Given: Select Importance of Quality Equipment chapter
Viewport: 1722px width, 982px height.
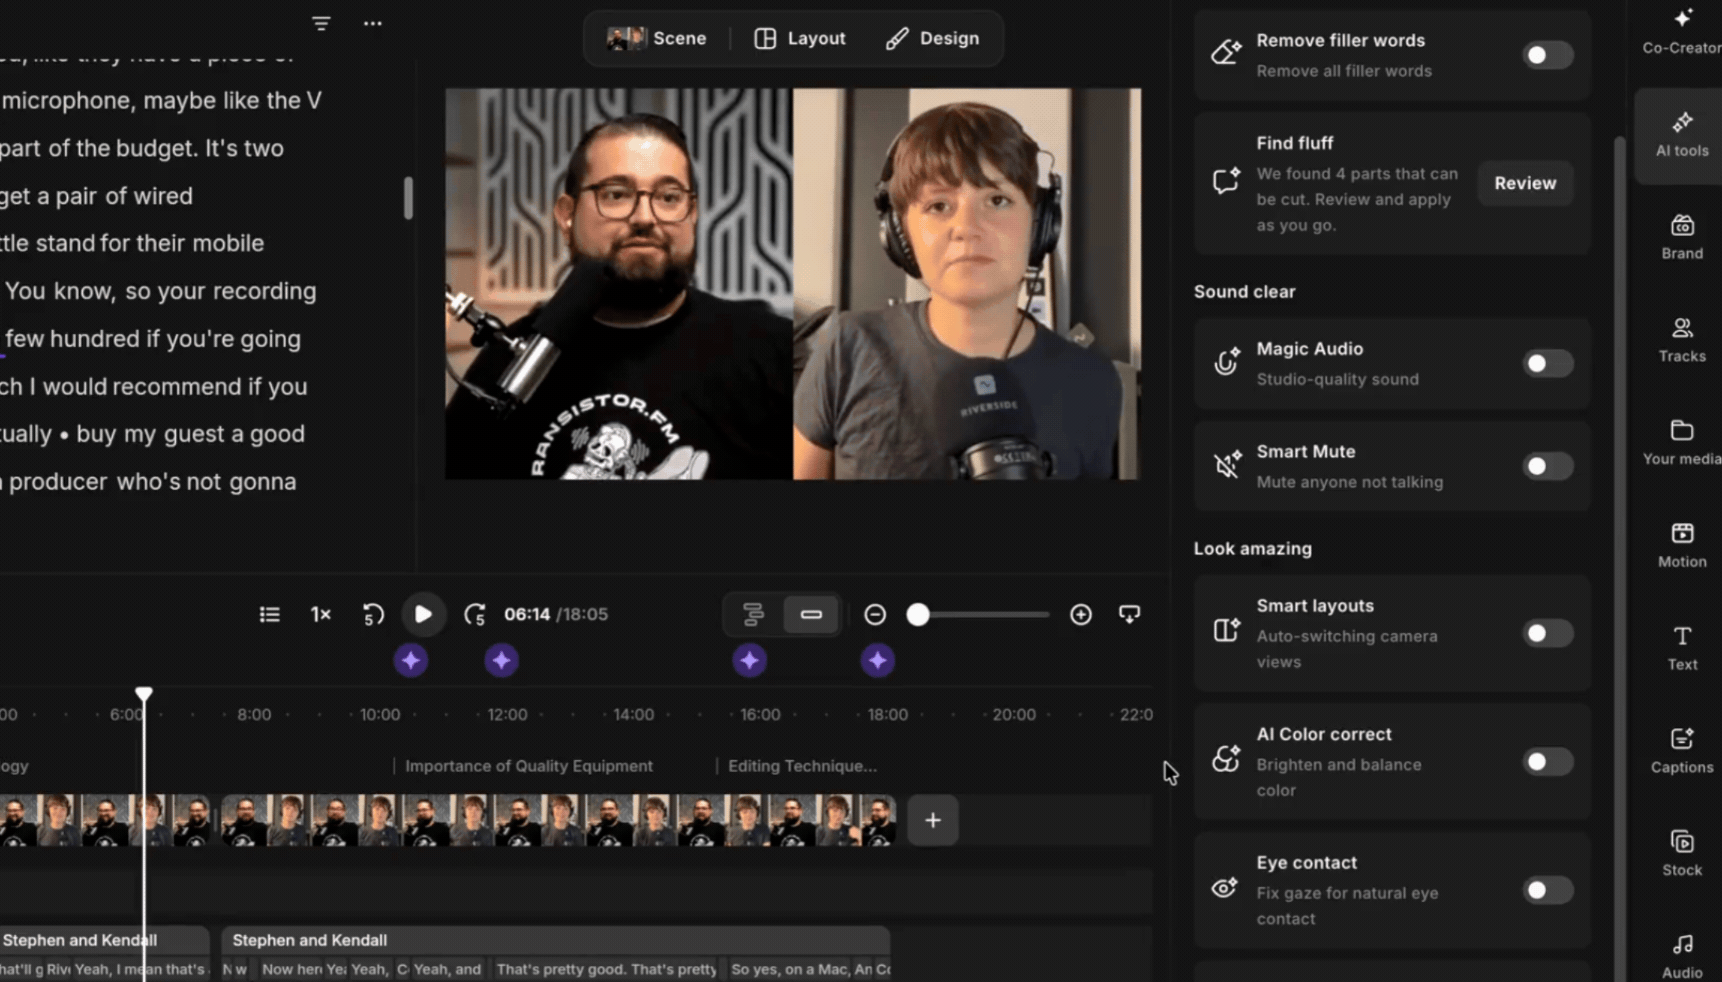Looking at the screenshot, I should 529,766.
